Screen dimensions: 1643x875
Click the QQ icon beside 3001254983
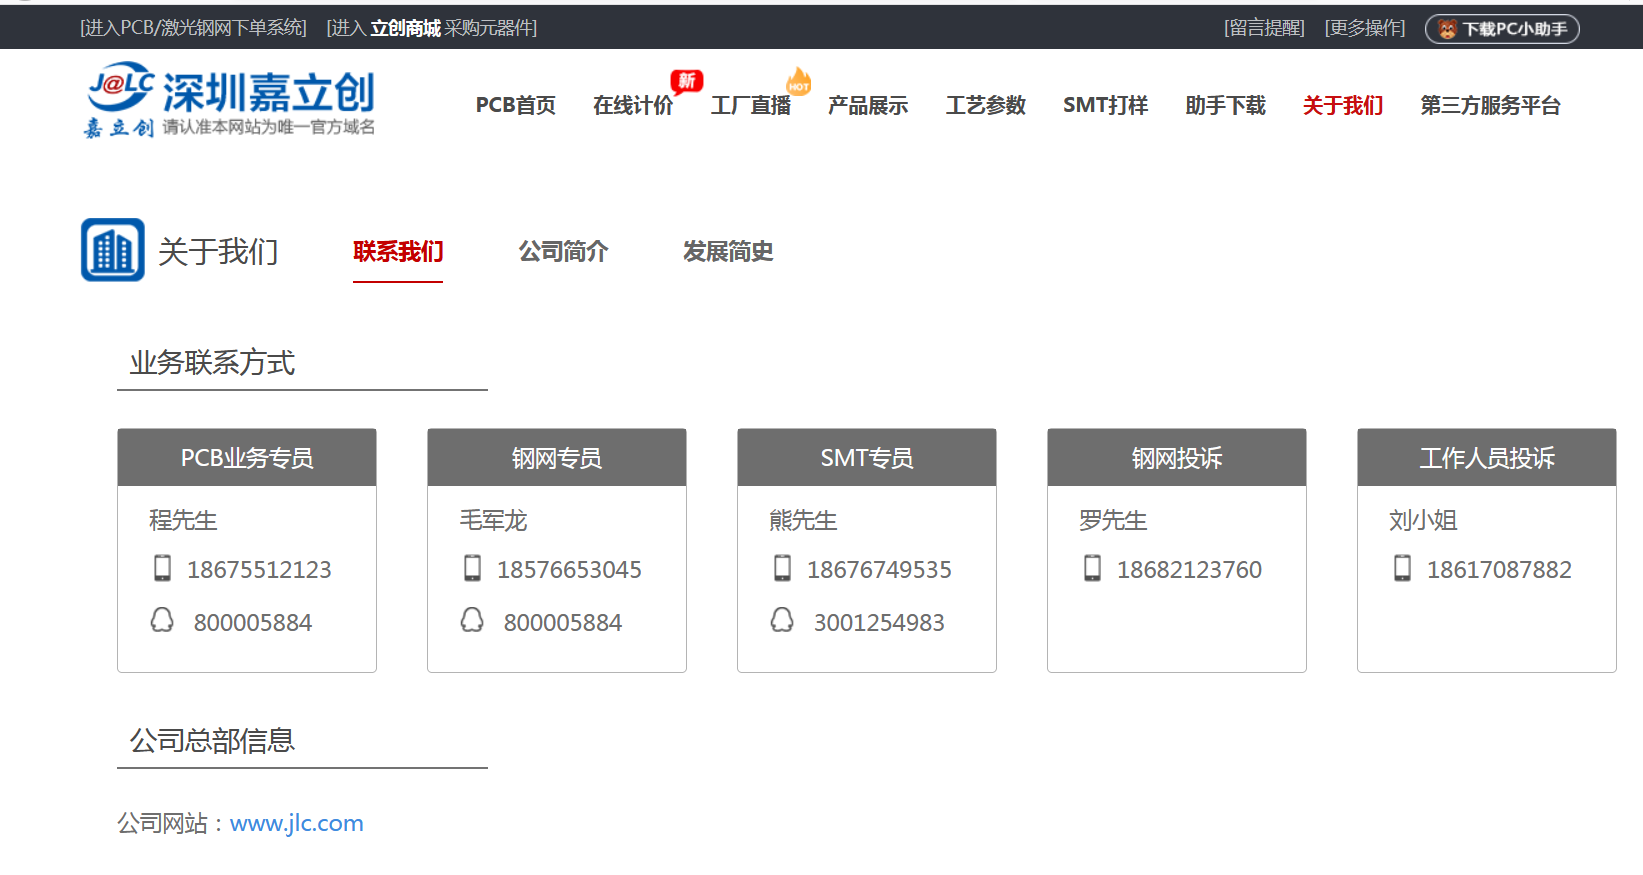pos(782,620)
